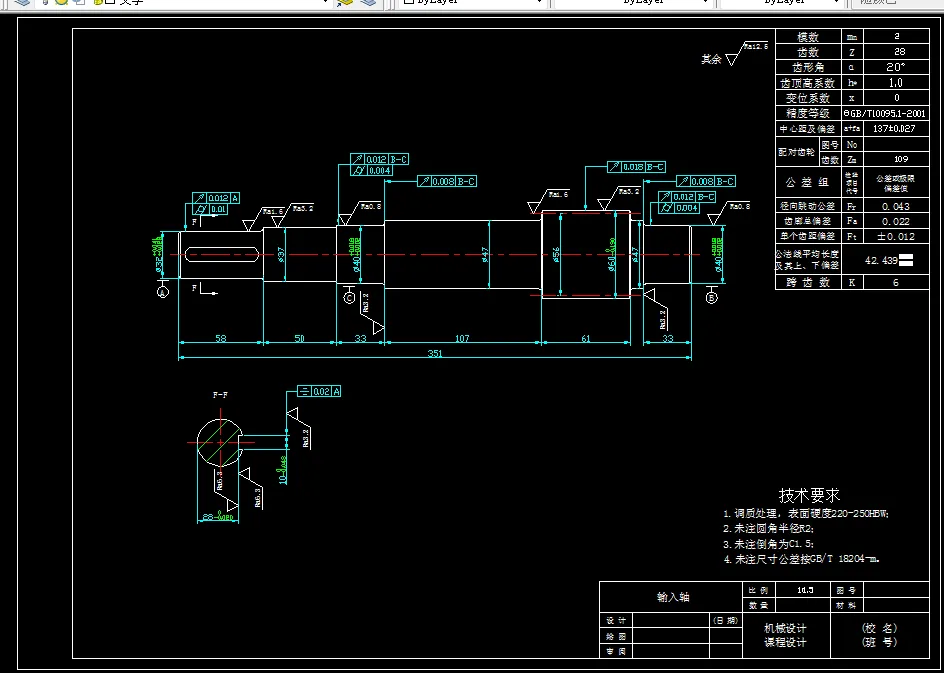
Task: Select the 107 length dimension text
Action: pyautogui.click(x=462, y=339)
